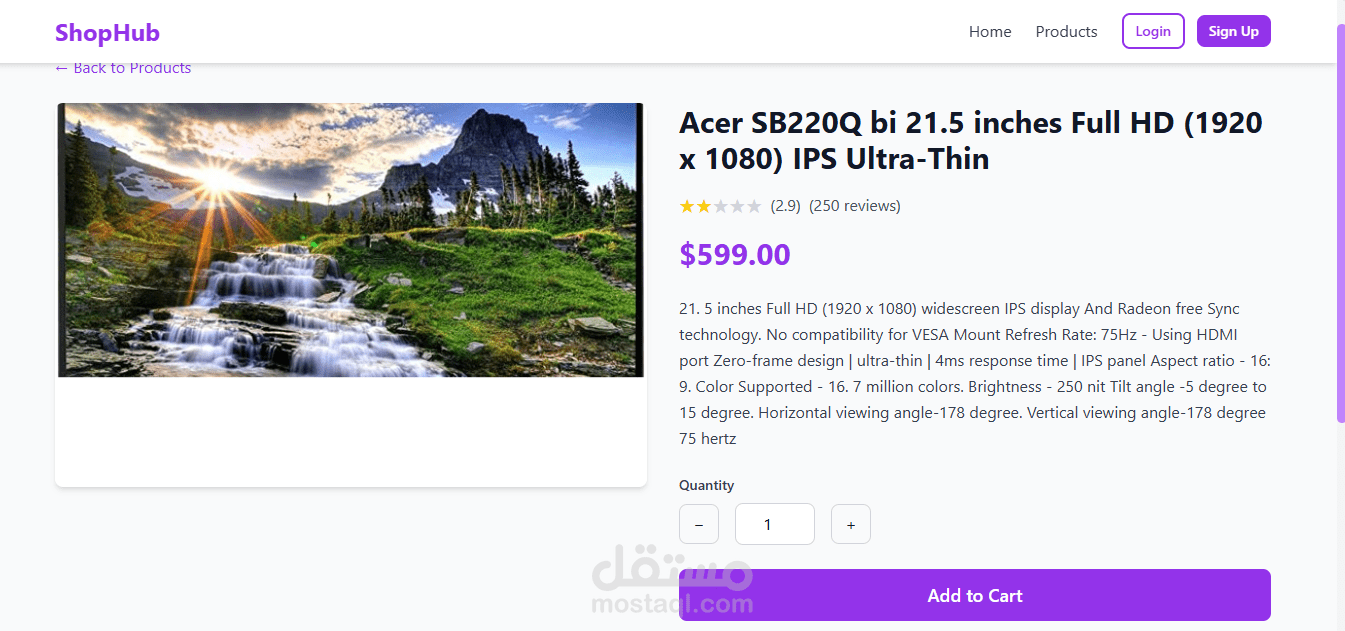Add the Acer monitor to cart
This screenshot has height=631, width=1345.
974,596
